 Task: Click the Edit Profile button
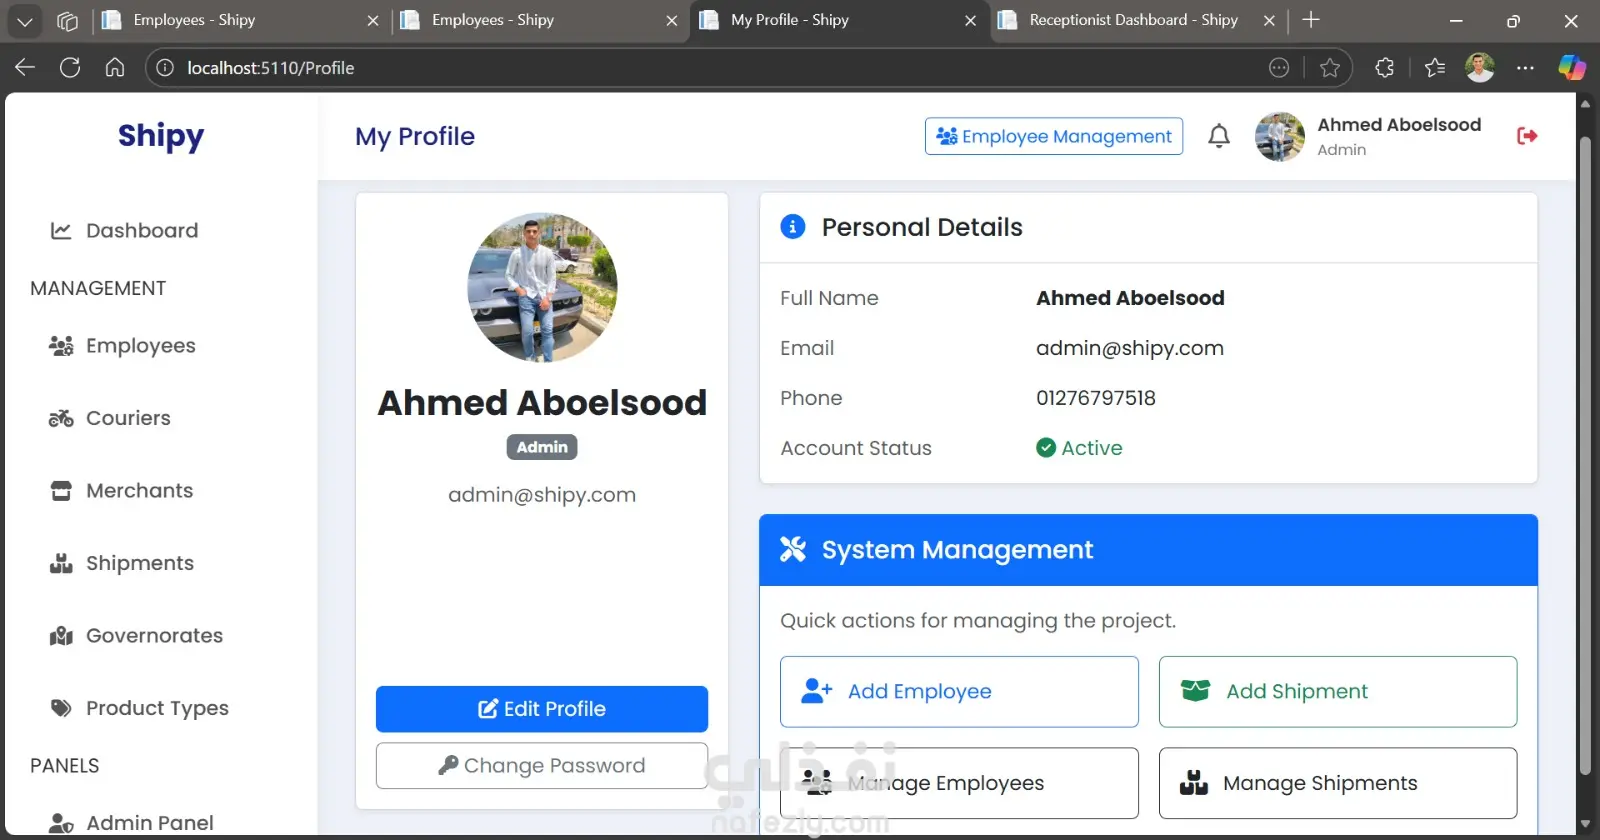(x=542, y=709)
